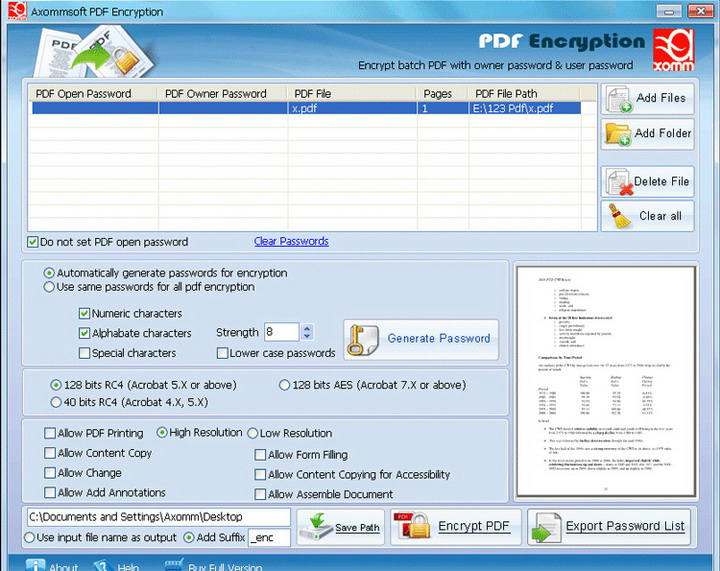Select High Resolution printing
Viewport: 720px width, 571px height.
[x=162, y=432]
